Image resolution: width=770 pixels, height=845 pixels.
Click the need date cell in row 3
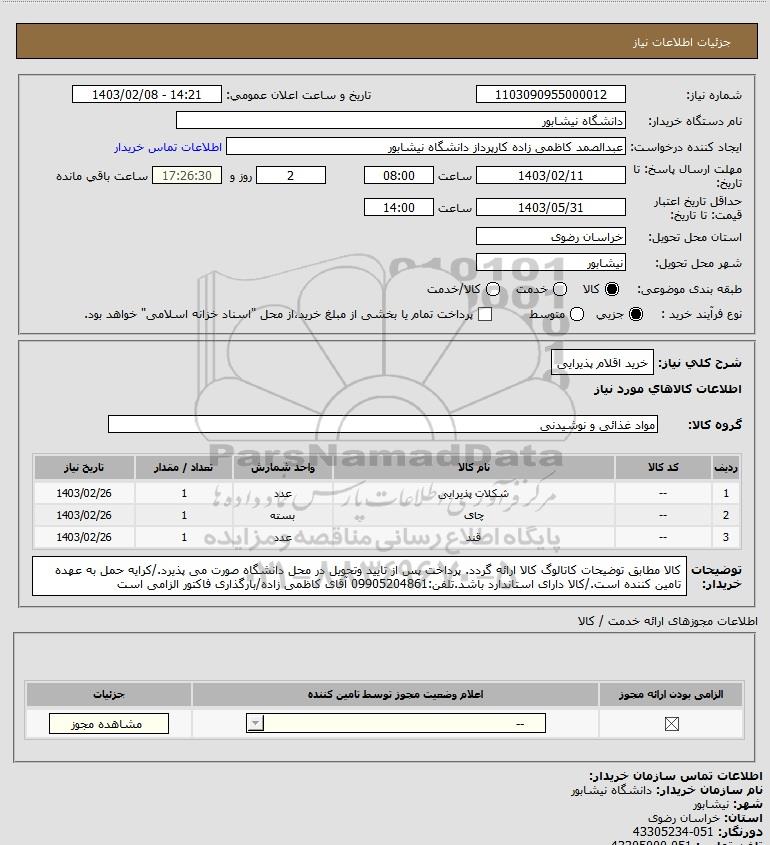pos(84,537)
